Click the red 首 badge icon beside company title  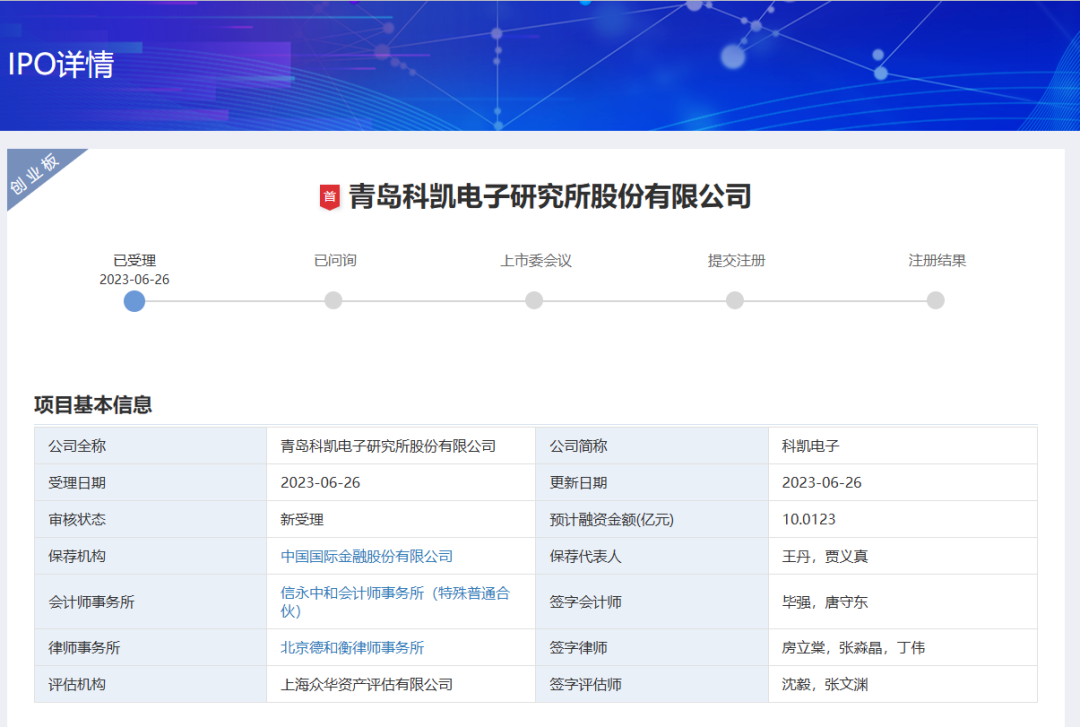pos(330,197)
